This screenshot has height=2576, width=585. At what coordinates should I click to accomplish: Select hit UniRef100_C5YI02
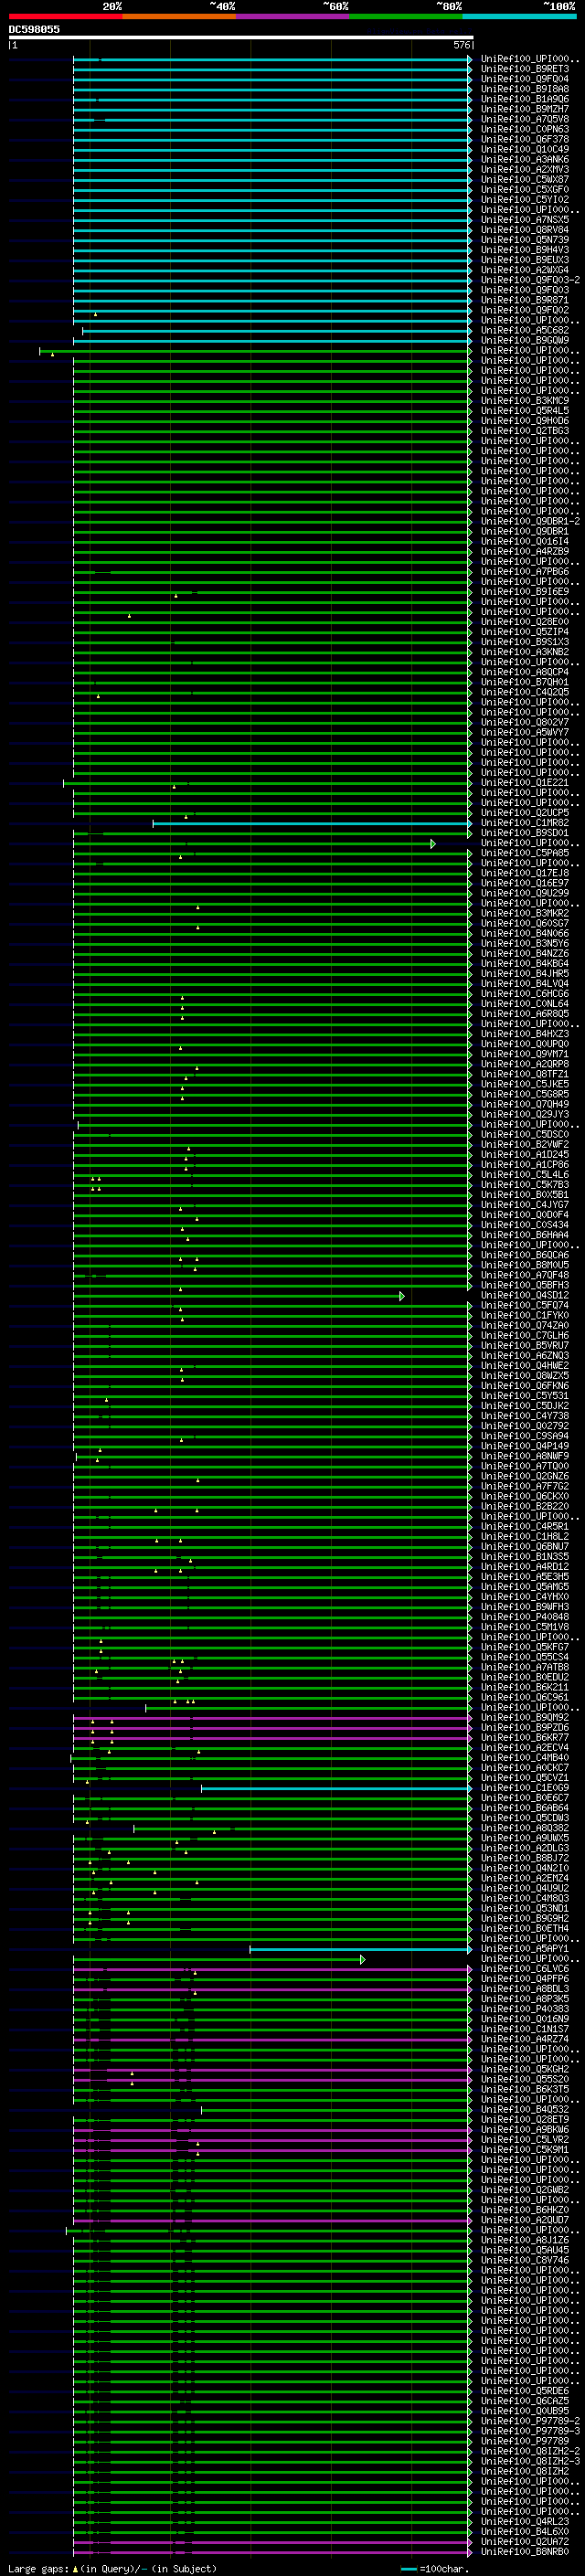525,199
